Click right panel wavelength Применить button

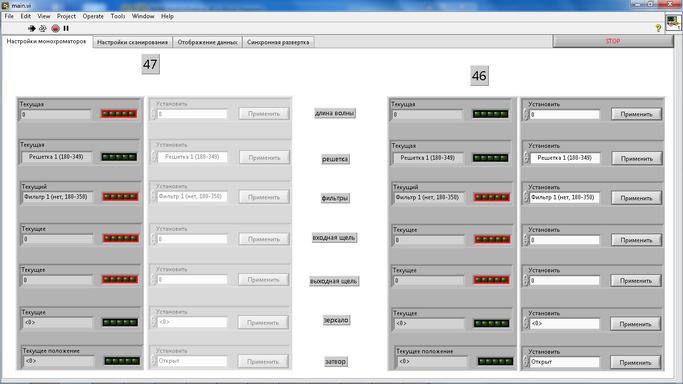(x=636, y=114)
